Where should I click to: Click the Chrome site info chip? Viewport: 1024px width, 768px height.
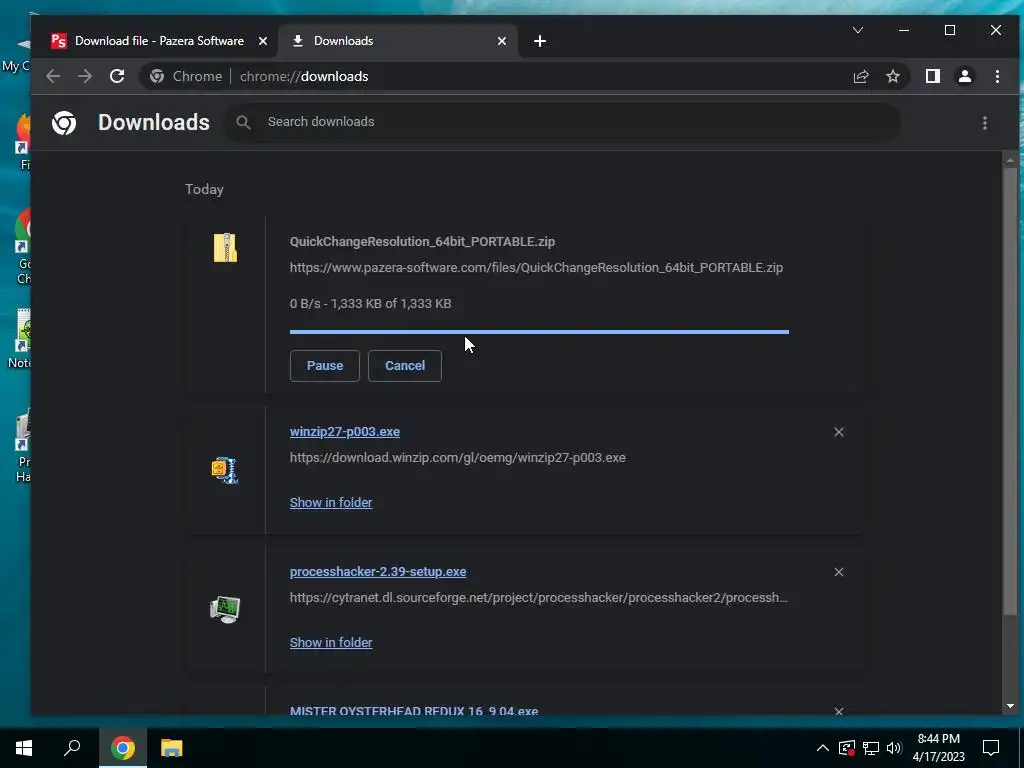click(x=186, y=76)
